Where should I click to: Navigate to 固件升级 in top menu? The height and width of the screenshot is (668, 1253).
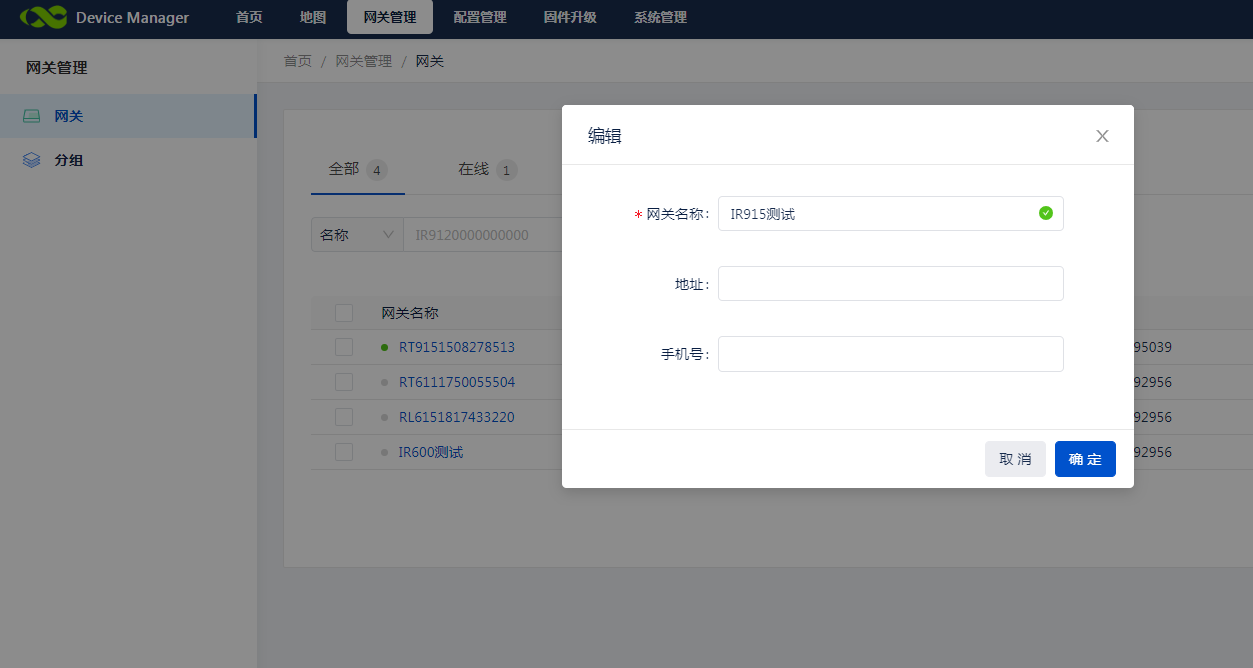(569, 17)
